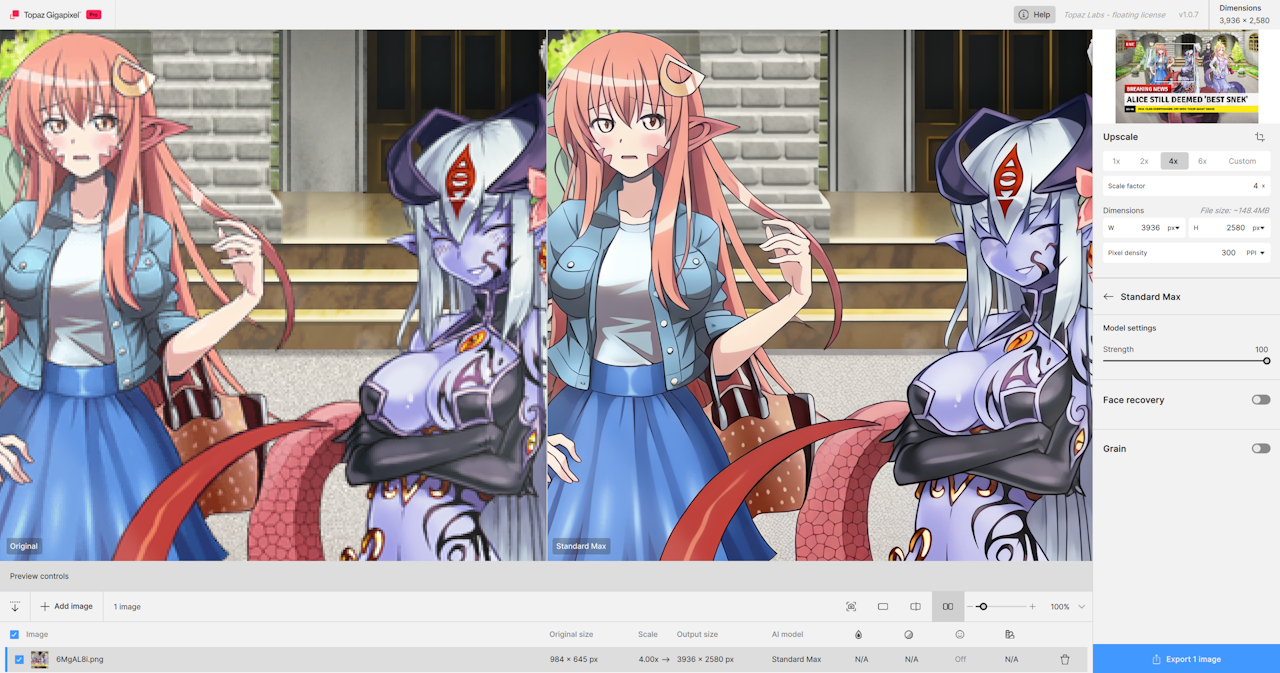Open the Help button
Screen dimensions: 1280x673
point(1035,15)
